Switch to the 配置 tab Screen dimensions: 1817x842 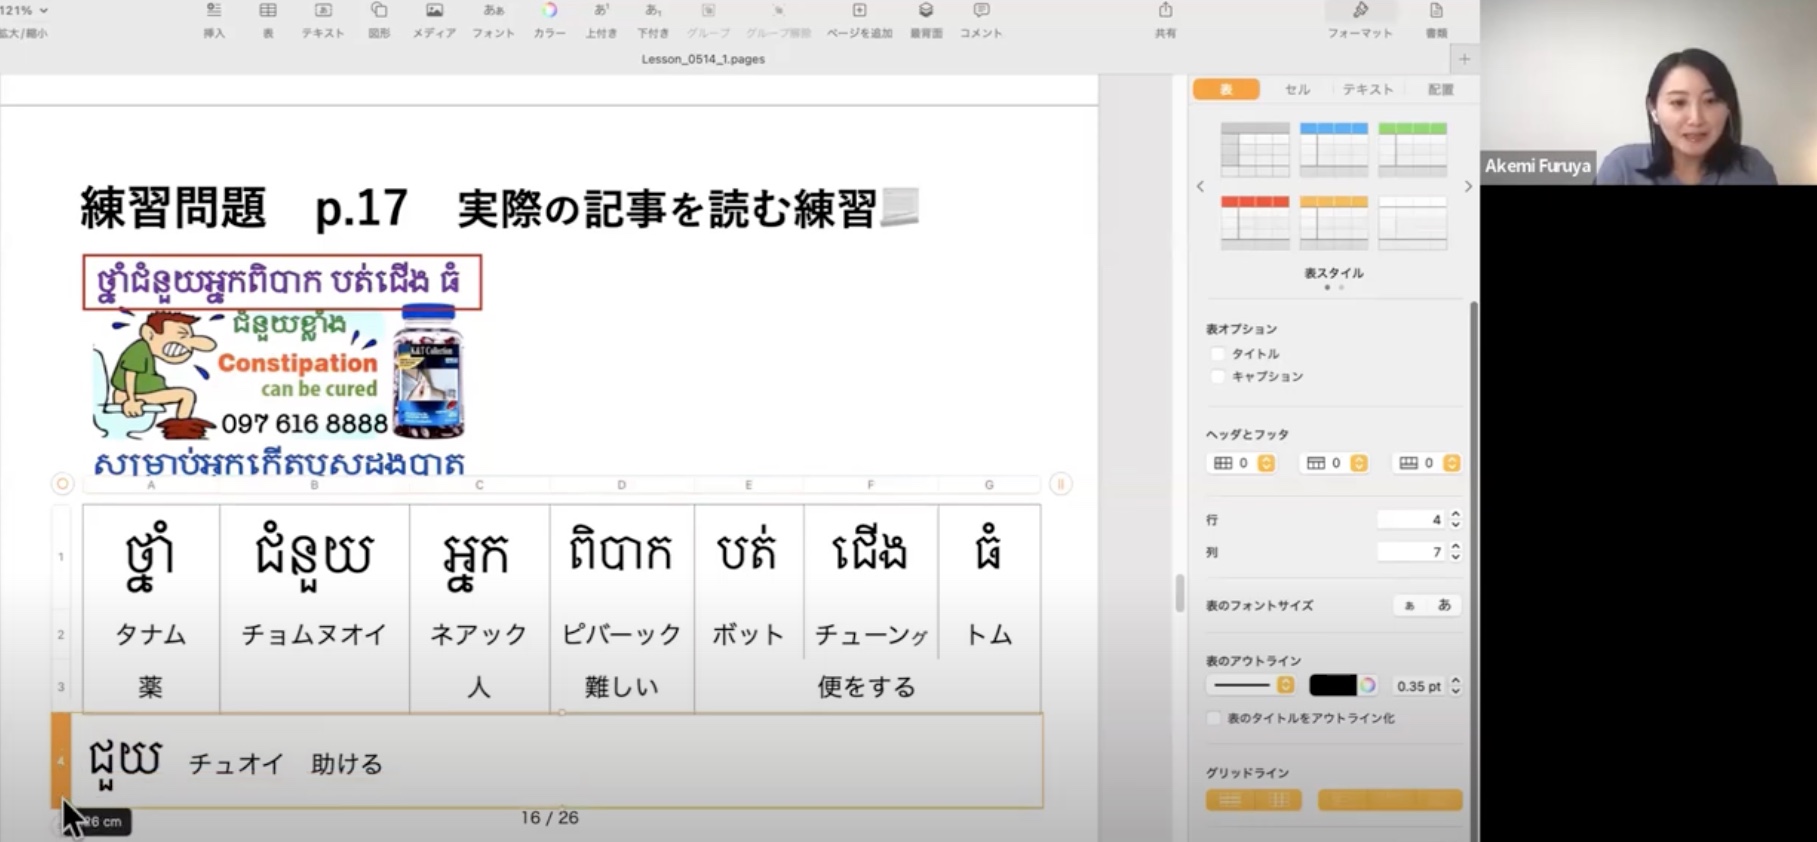[x=1440, y=90]
